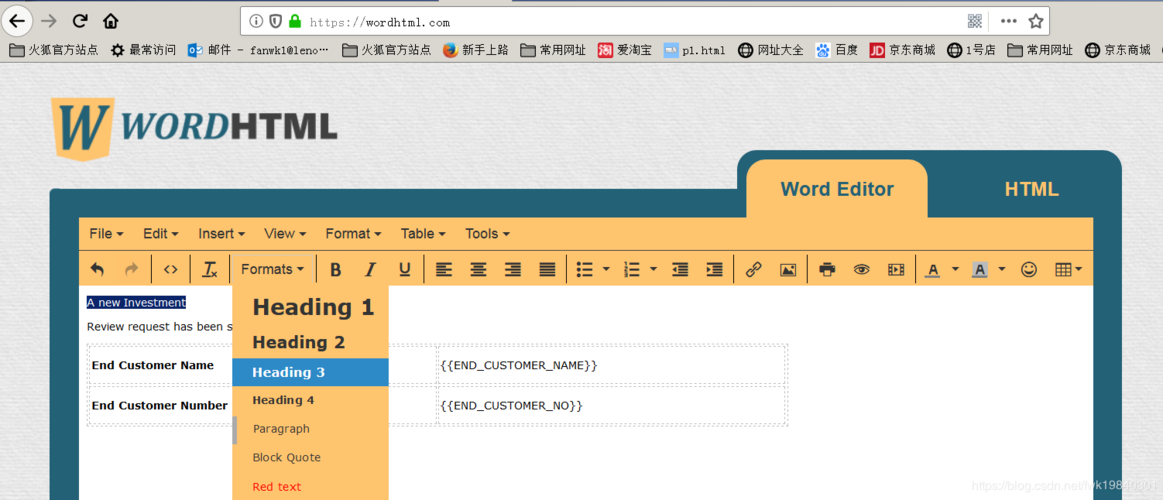
Task: Align text center
Action: point(478,269)
